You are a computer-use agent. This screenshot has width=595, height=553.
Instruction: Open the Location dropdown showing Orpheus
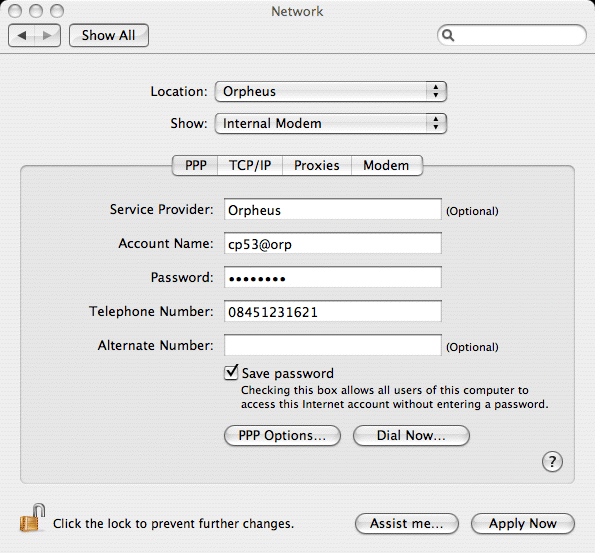(331, 91)
